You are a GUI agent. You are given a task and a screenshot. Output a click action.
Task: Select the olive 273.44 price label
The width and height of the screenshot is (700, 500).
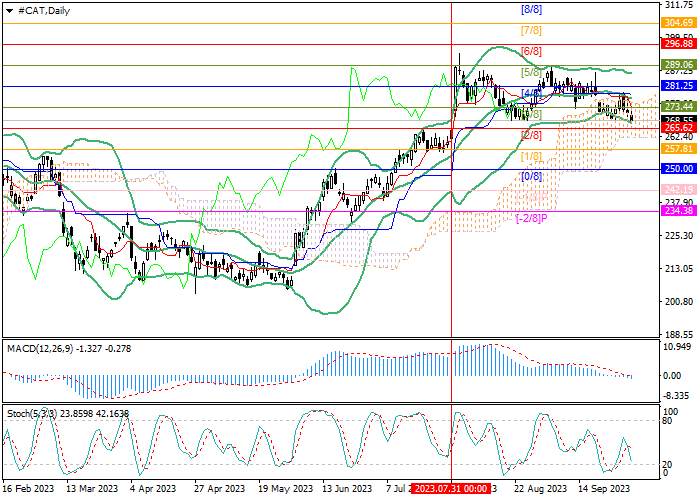pos(678,107)
